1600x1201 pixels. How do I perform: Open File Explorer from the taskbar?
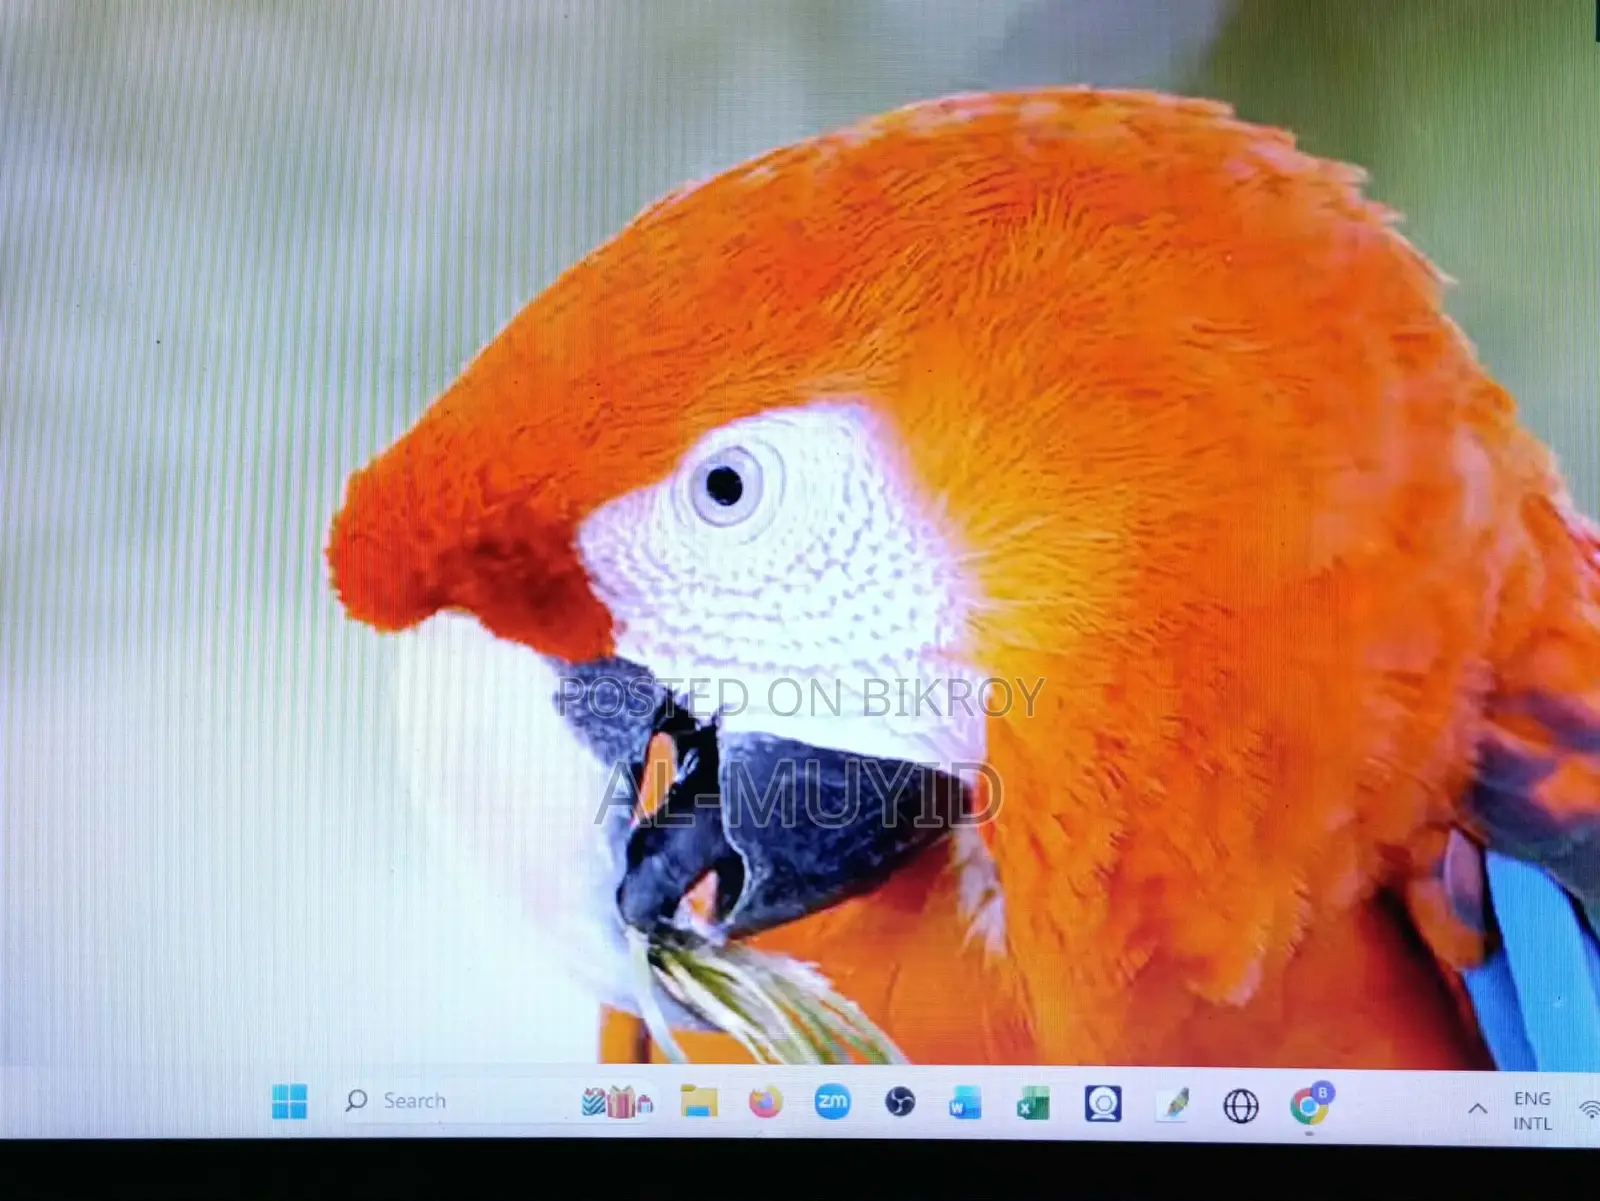click(699, 1101)
